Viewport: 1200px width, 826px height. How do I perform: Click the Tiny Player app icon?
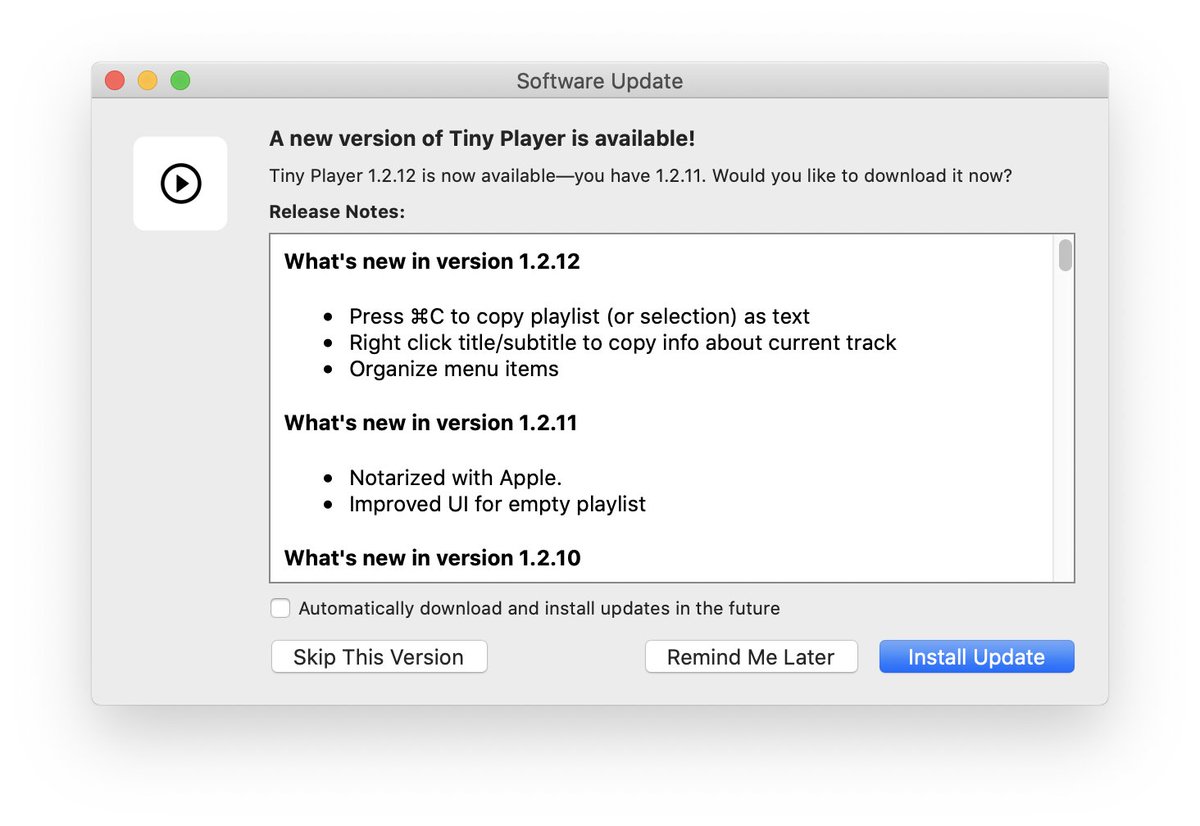[180, 184]
